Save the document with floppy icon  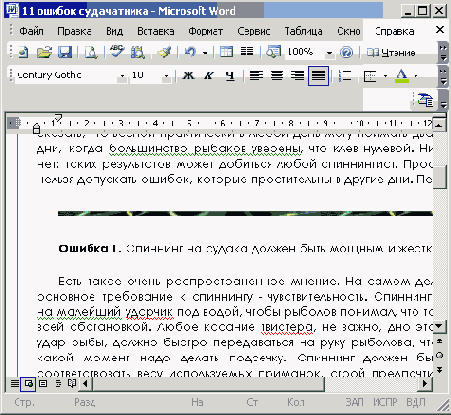[65, 52]
